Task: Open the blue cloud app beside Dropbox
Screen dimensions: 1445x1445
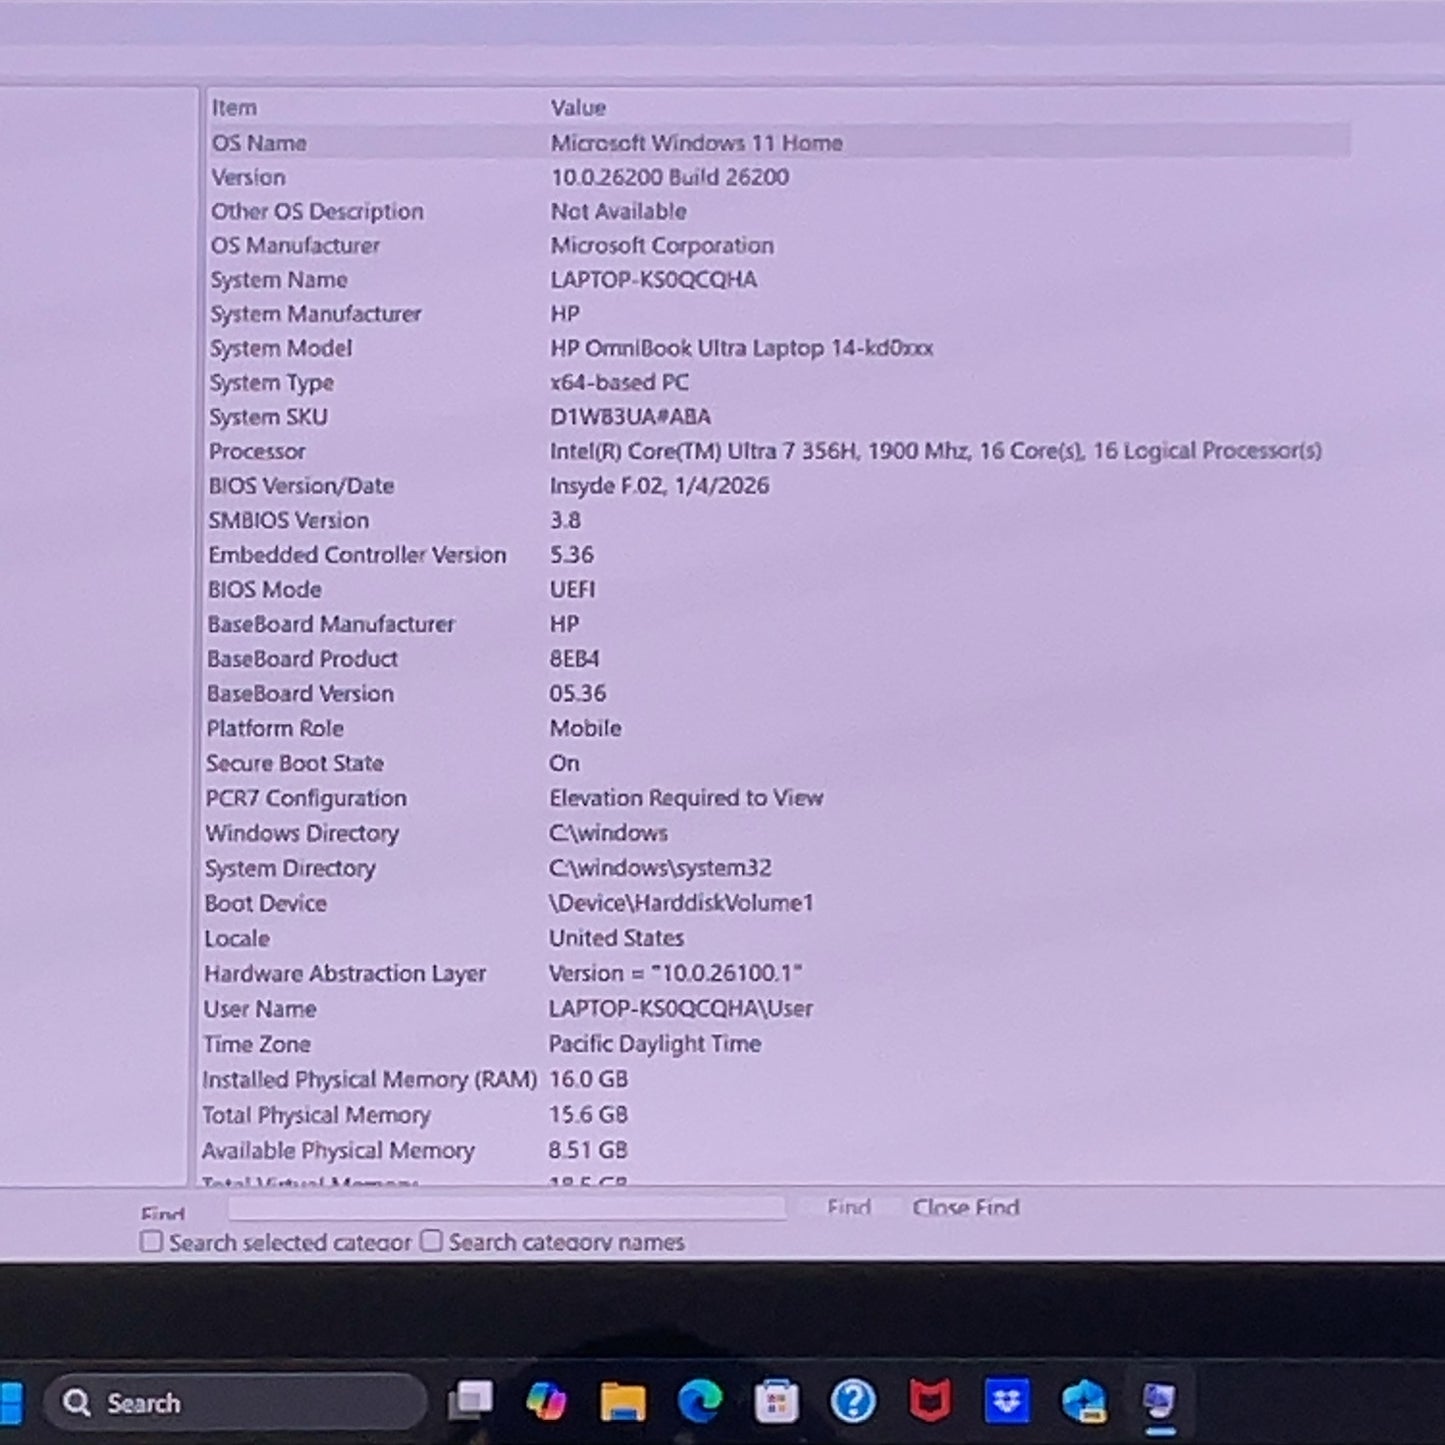Action: pyautogui.click(x=1084, y=1401)
